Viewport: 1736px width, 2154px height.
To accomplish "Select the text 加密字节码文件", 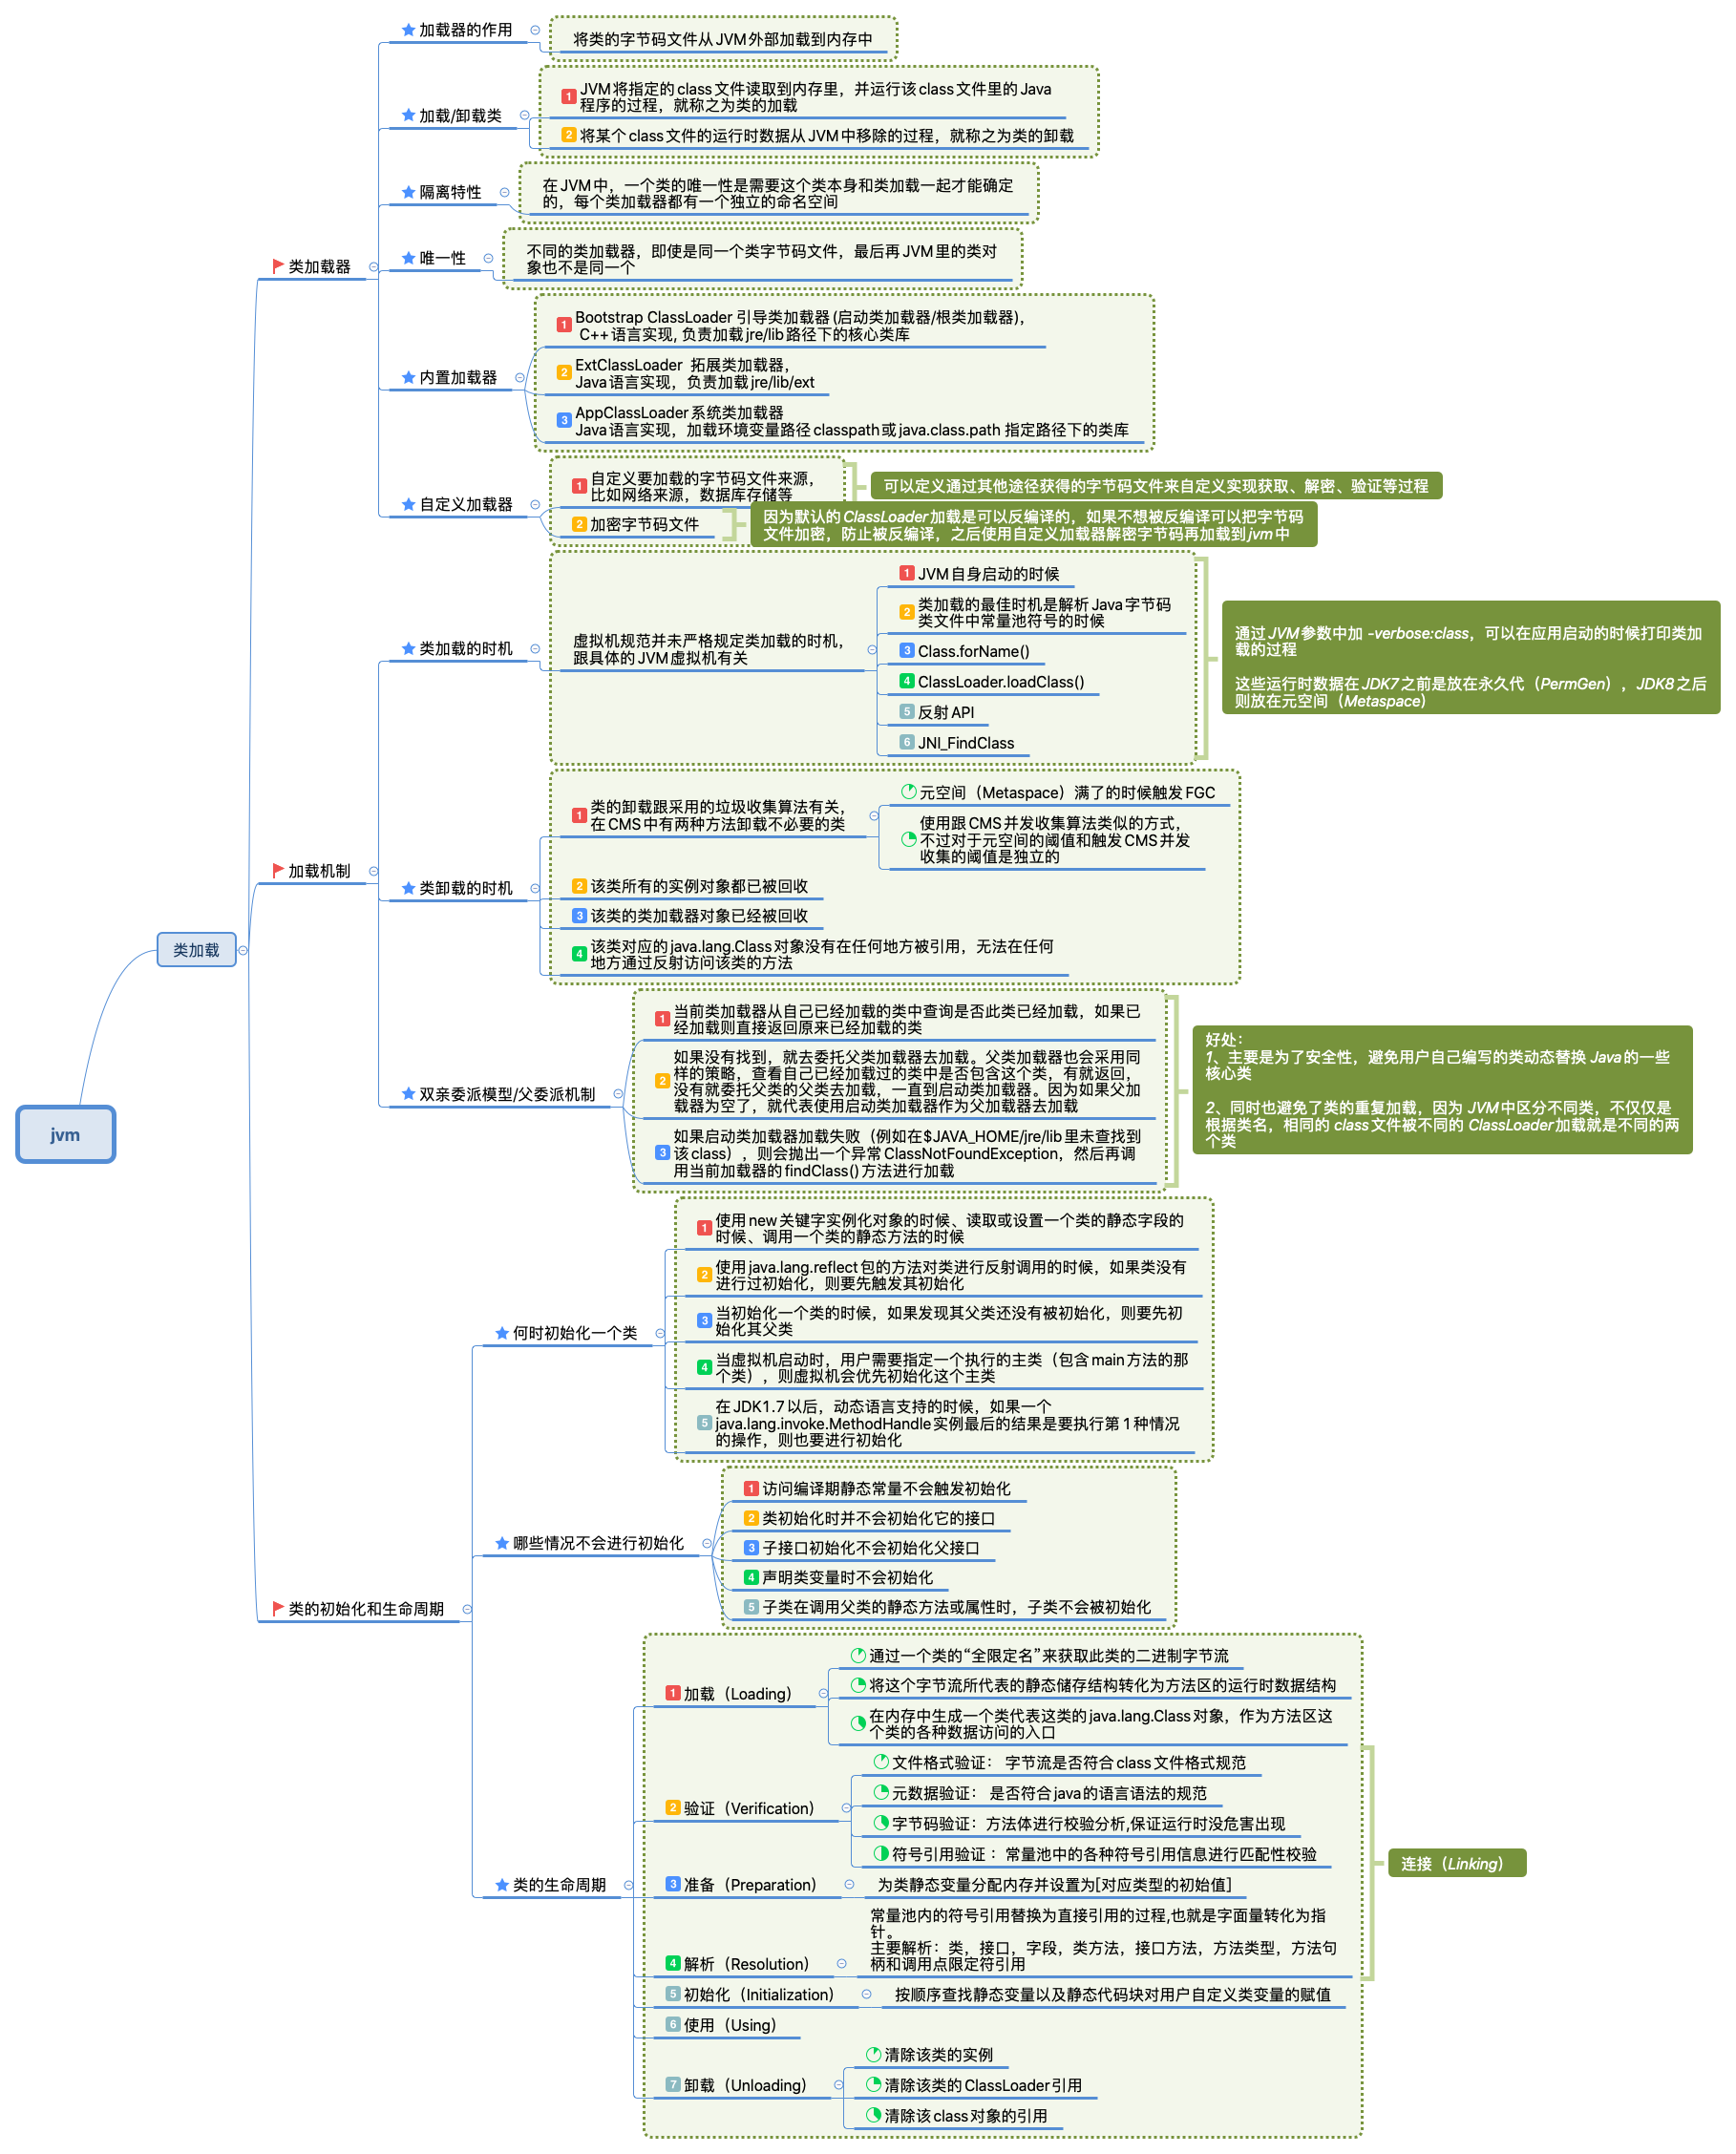I will click(x=644, y=524).
